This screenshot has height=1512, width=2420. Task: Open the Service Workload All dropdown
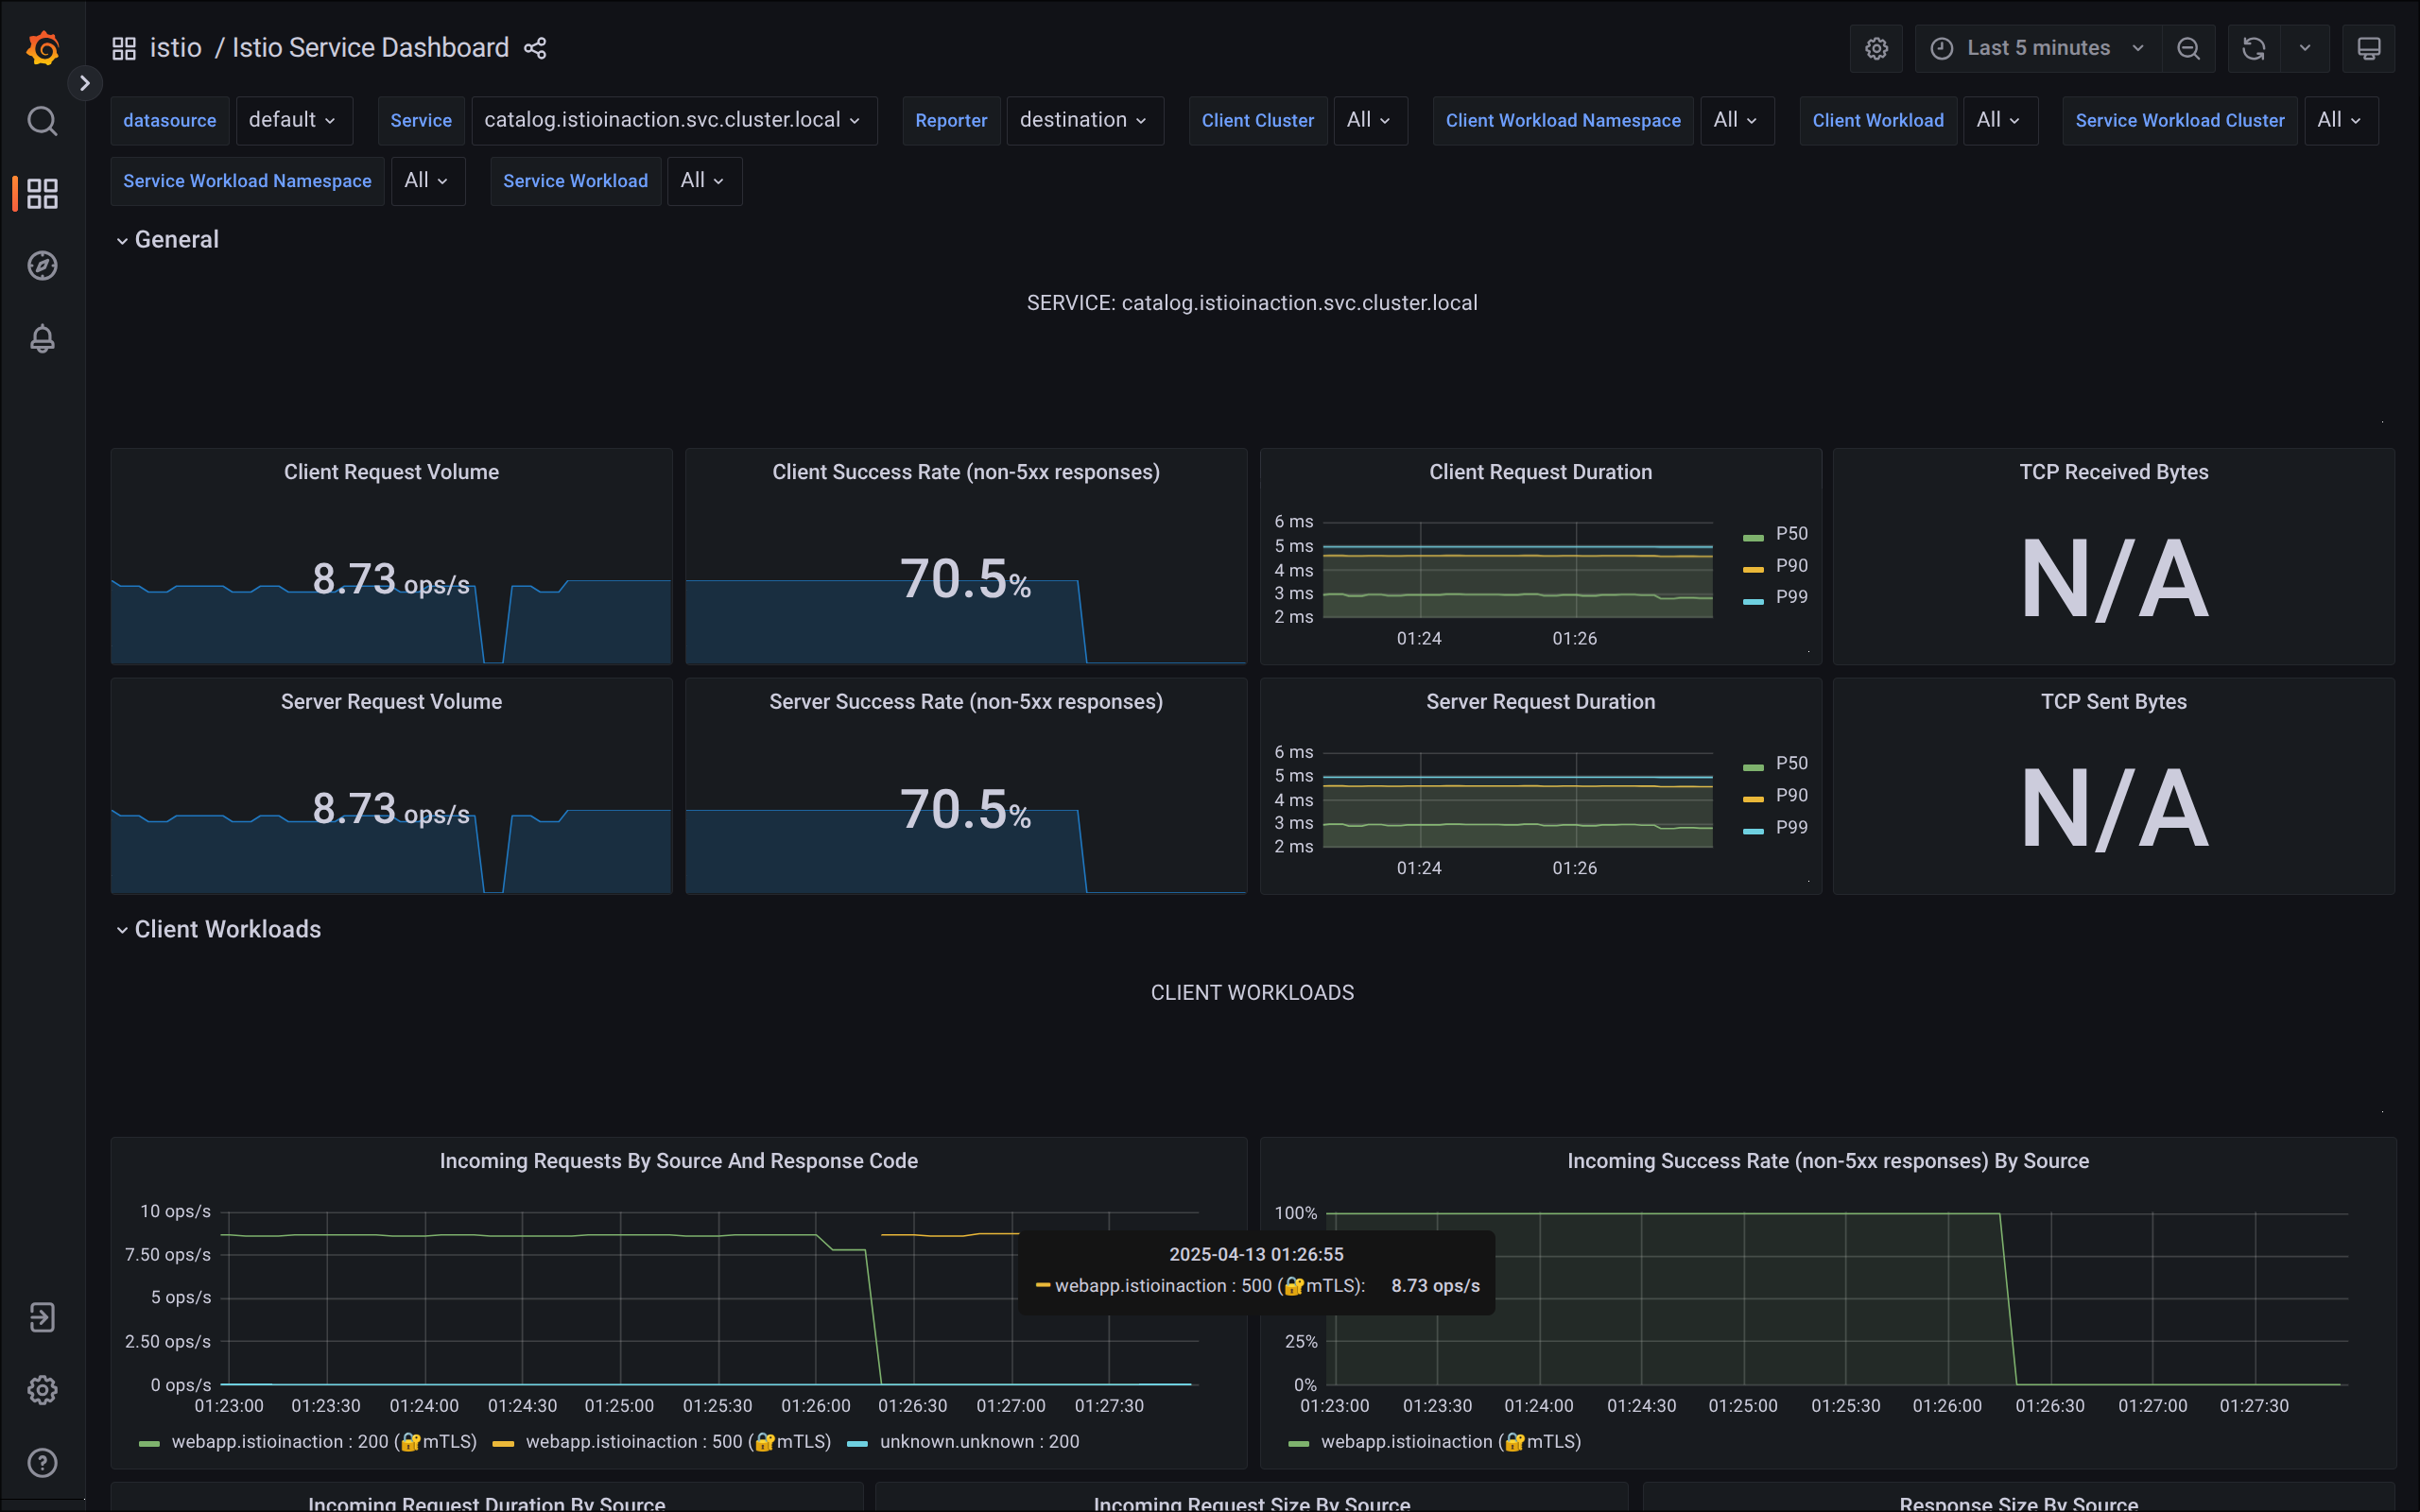pos(703,181)
